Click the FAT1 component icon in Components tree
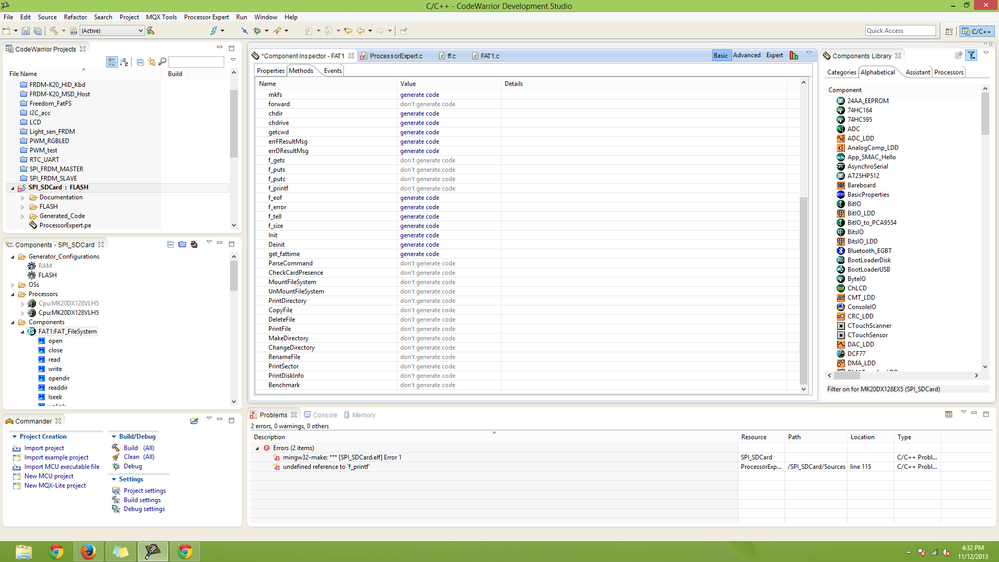This screenshot has height=562, width=999. [x=31, y=331]
